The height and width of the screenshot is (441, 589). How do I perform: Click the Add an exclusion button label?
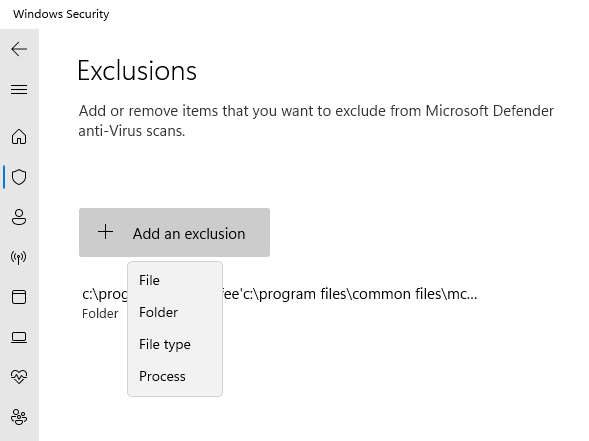click(x=189, y=234)
